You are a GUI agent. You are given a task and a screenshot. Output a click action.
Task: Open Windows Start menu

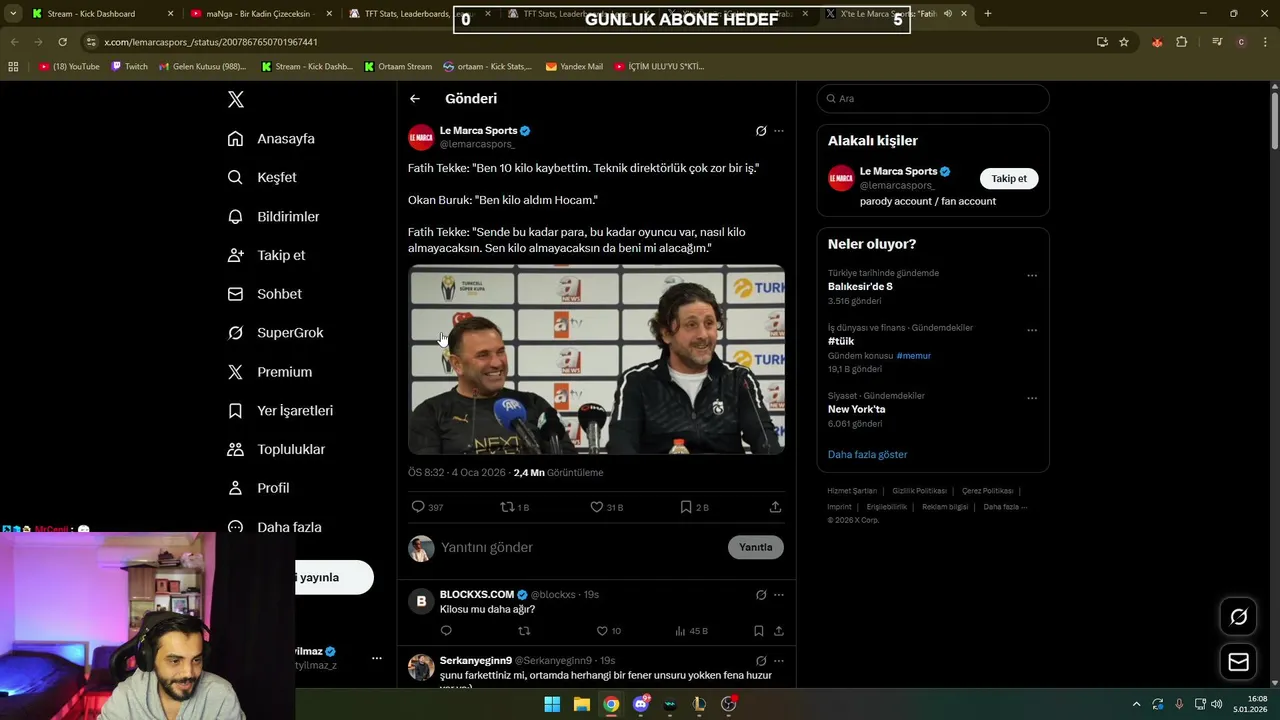(552, 704)
